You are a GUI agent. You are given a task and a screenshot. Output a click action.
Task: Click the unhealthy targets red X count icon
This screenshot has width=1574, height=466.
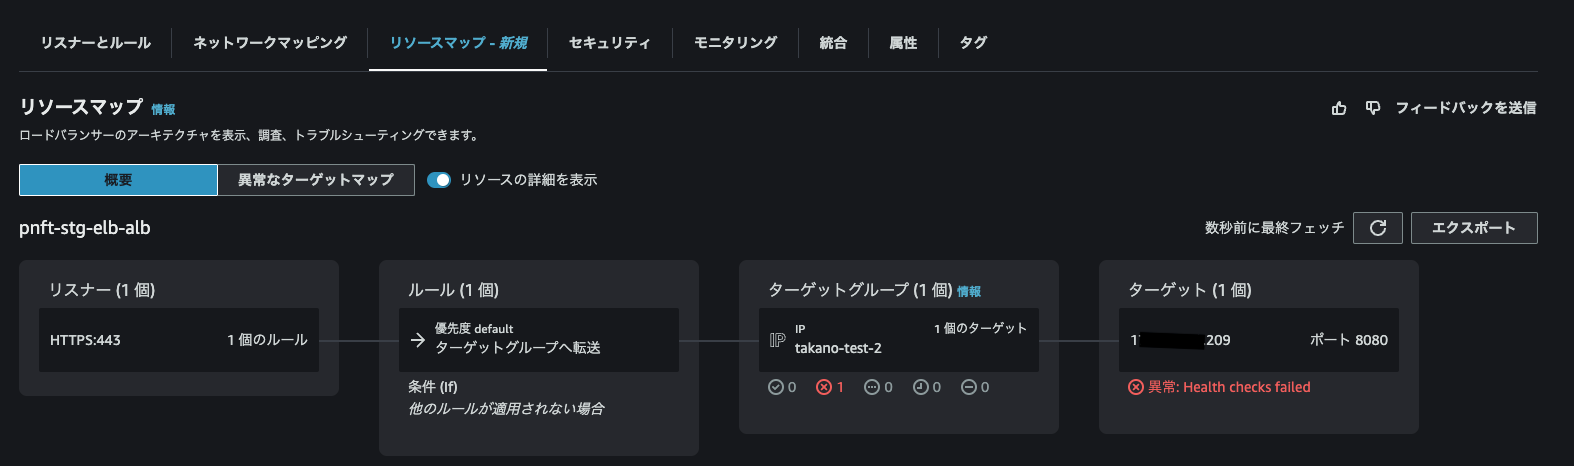tap(824, 387)
